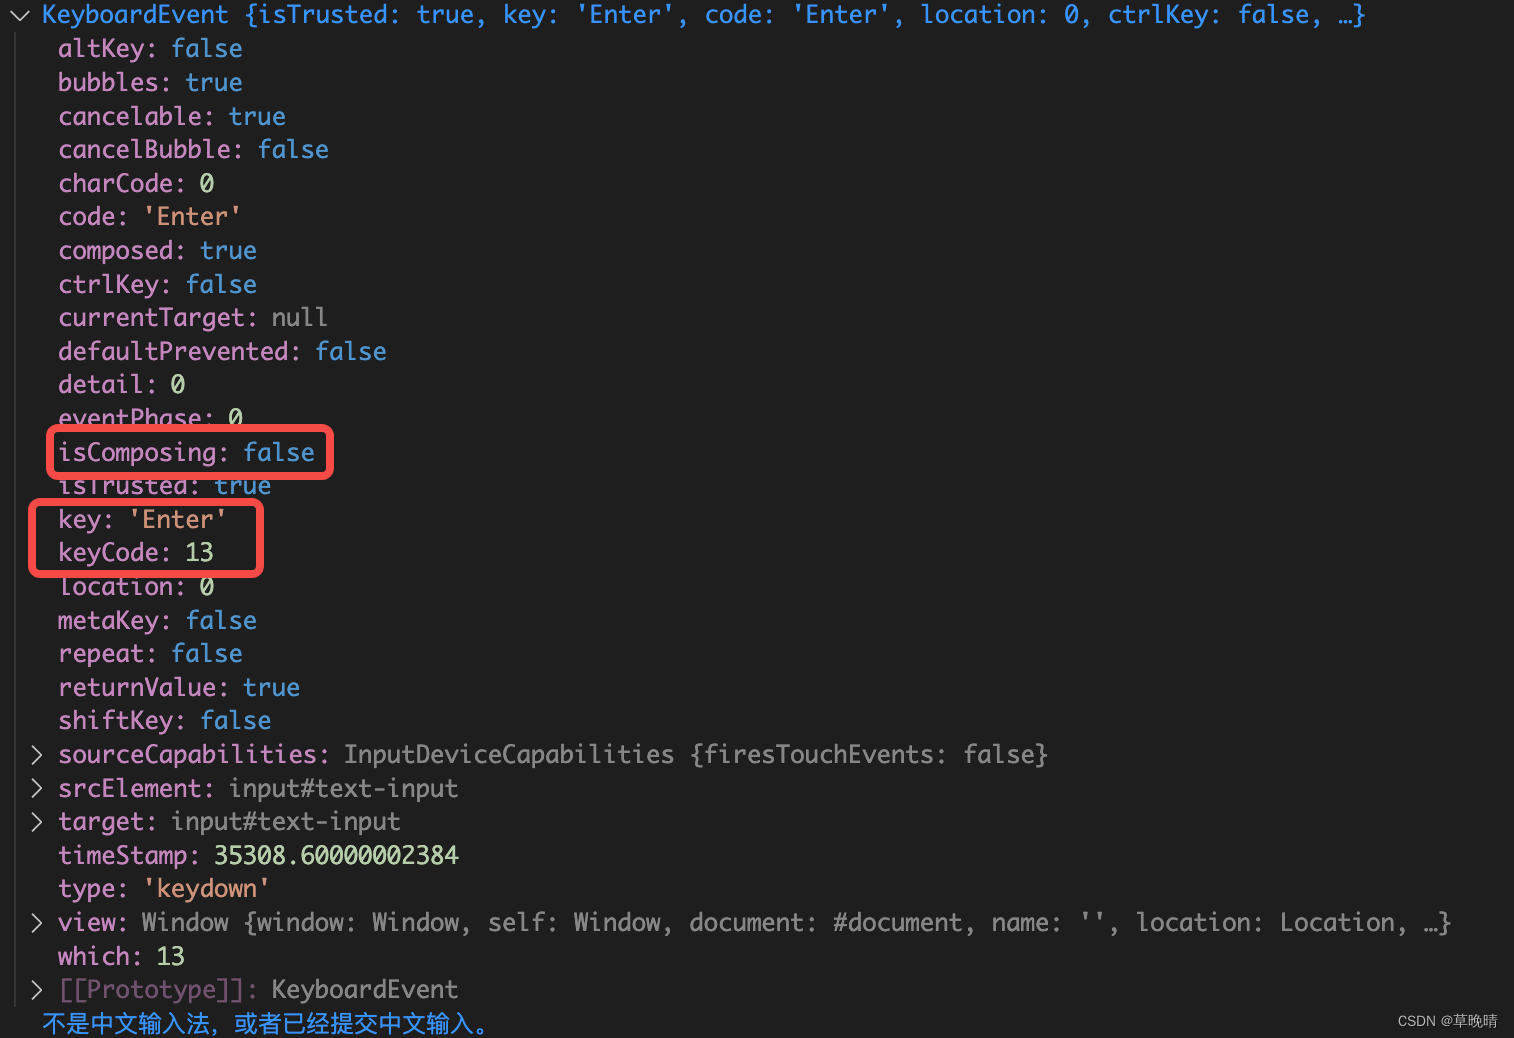The height and width of the screenshot is (1038, 1514).
Task: Click the 'ctrlKey: false' property row
Action: pos(157,285)
